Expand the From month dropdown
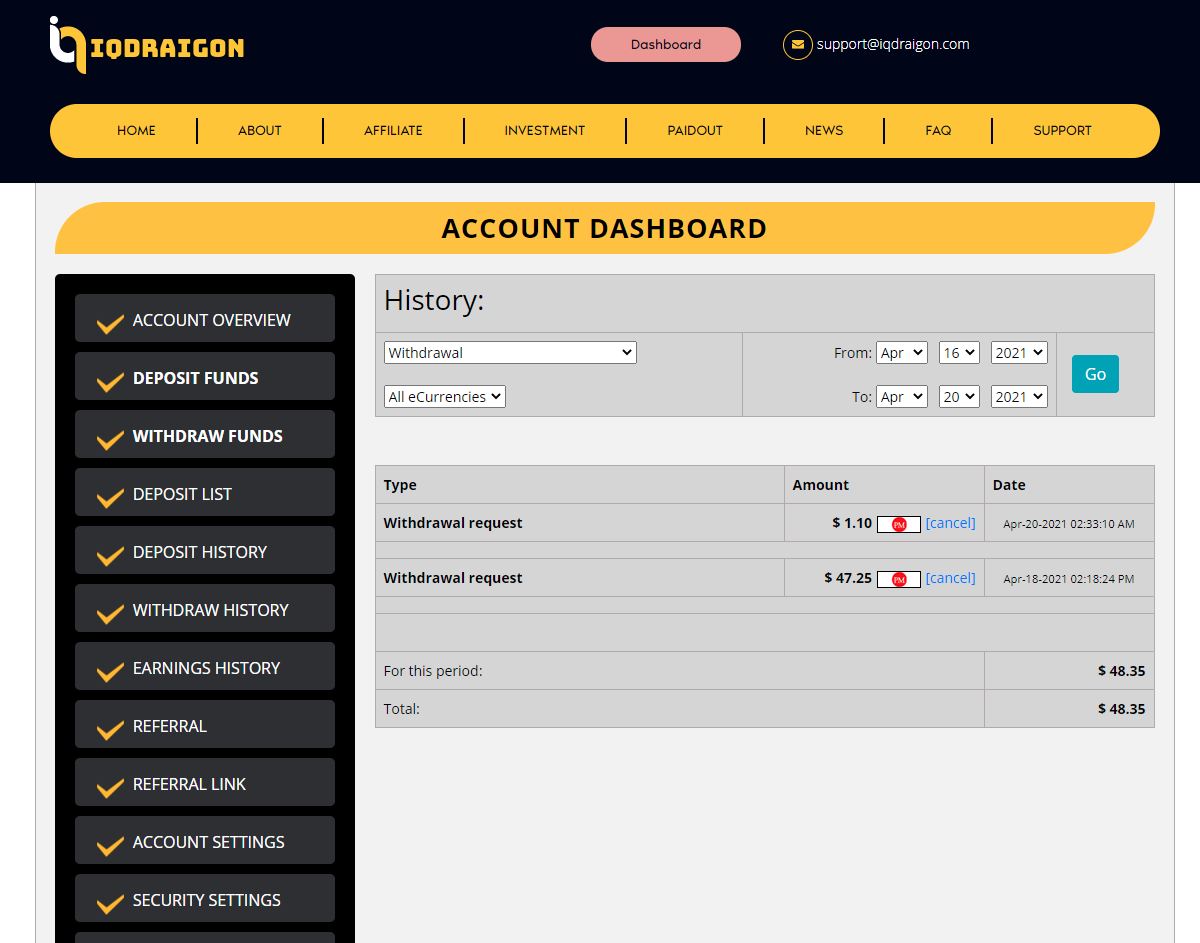Viewport: 1200px width, 943px height. point(902,353)
